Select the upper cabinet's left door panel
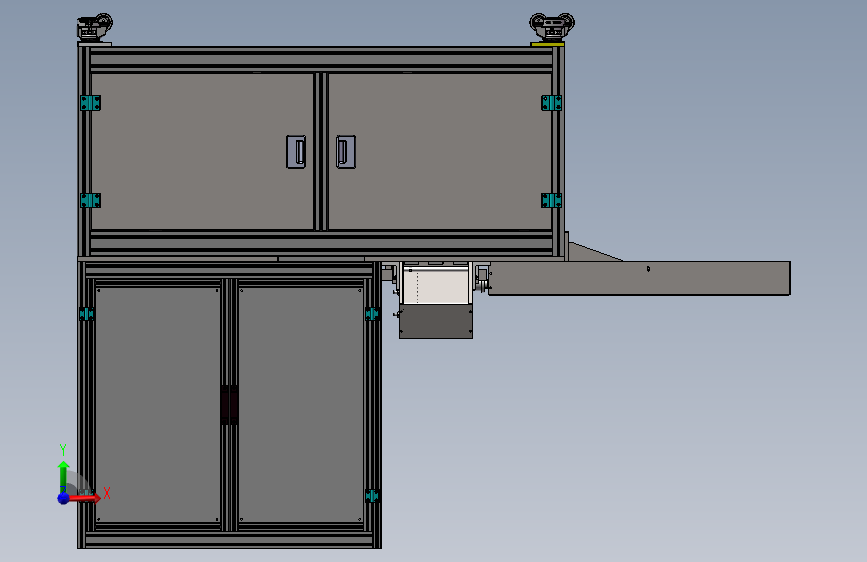The height and width of the screenshot is (562, 867). (x=202, y=151)
